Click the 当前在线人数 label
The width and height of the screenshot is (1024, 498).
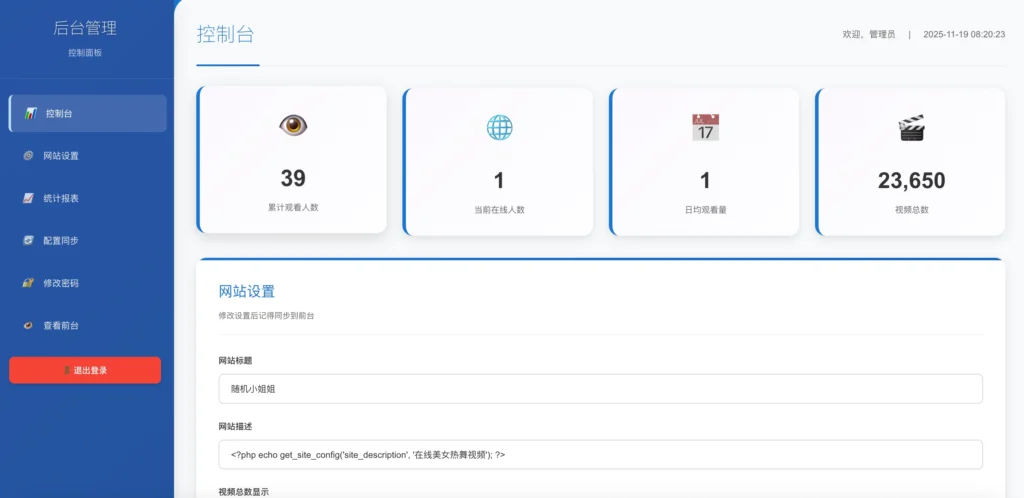(500, 210)
